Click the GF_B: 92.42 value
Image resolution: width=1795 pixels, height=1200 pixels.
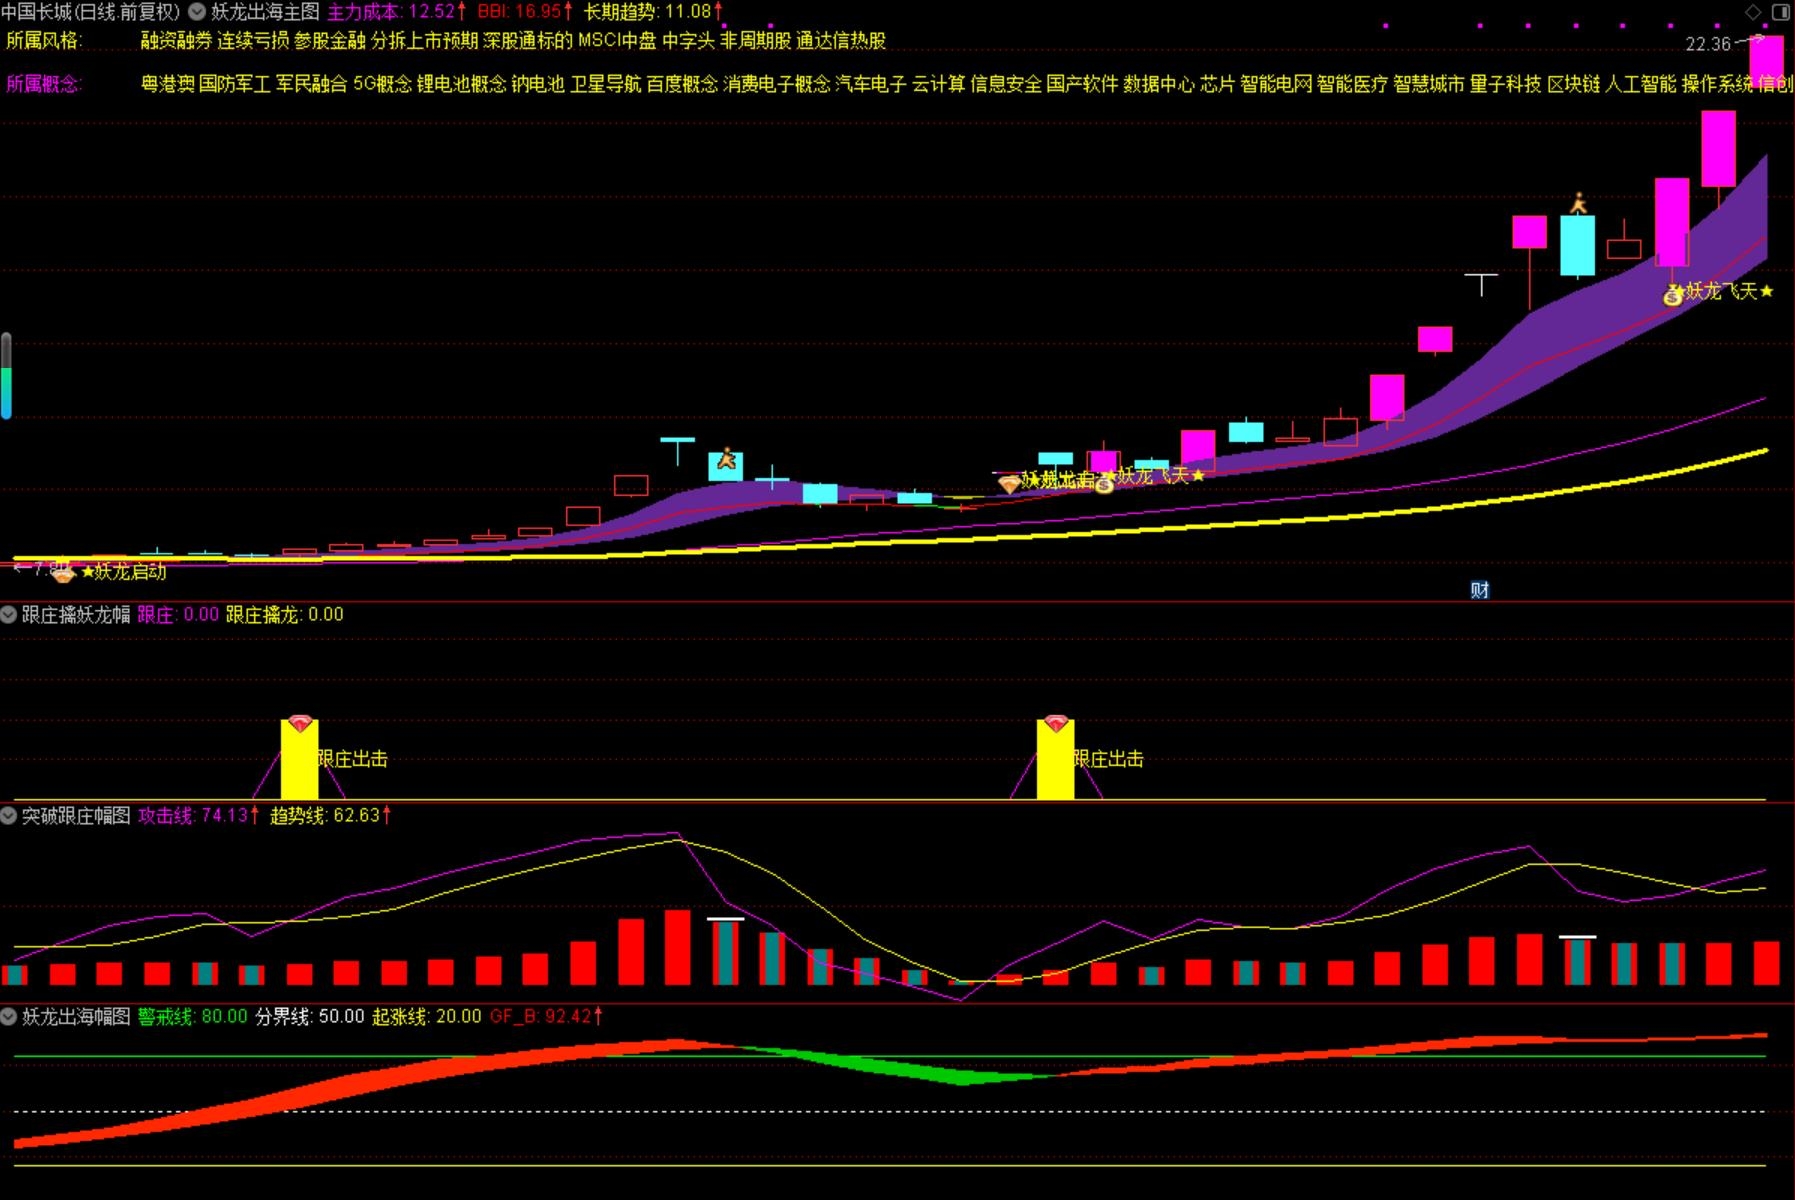[546, 1017]
